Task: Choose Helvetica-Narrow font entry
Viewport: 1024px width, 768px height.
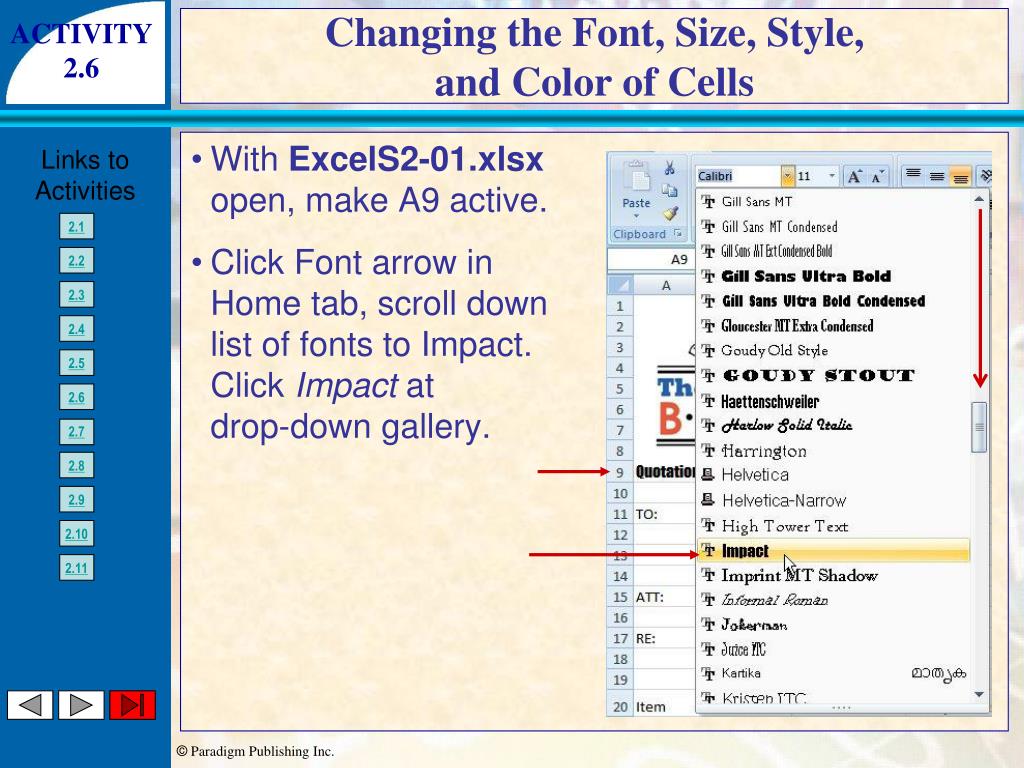Action: (x=834, y=501)
